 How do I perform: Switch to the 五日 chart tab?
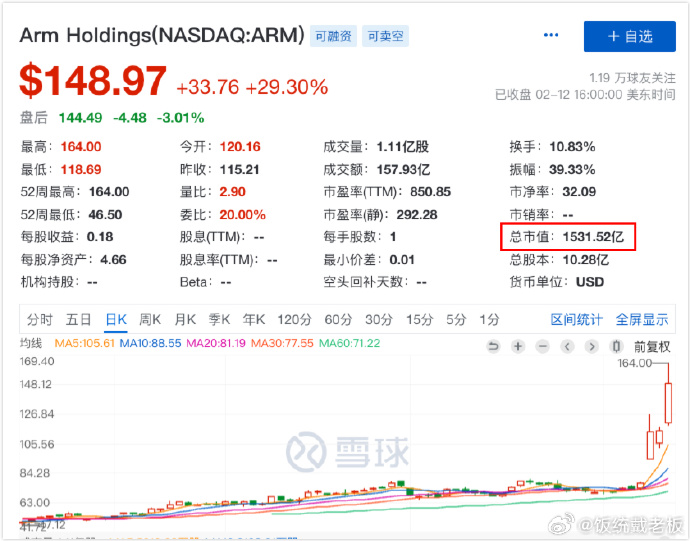tap(78, 320)
